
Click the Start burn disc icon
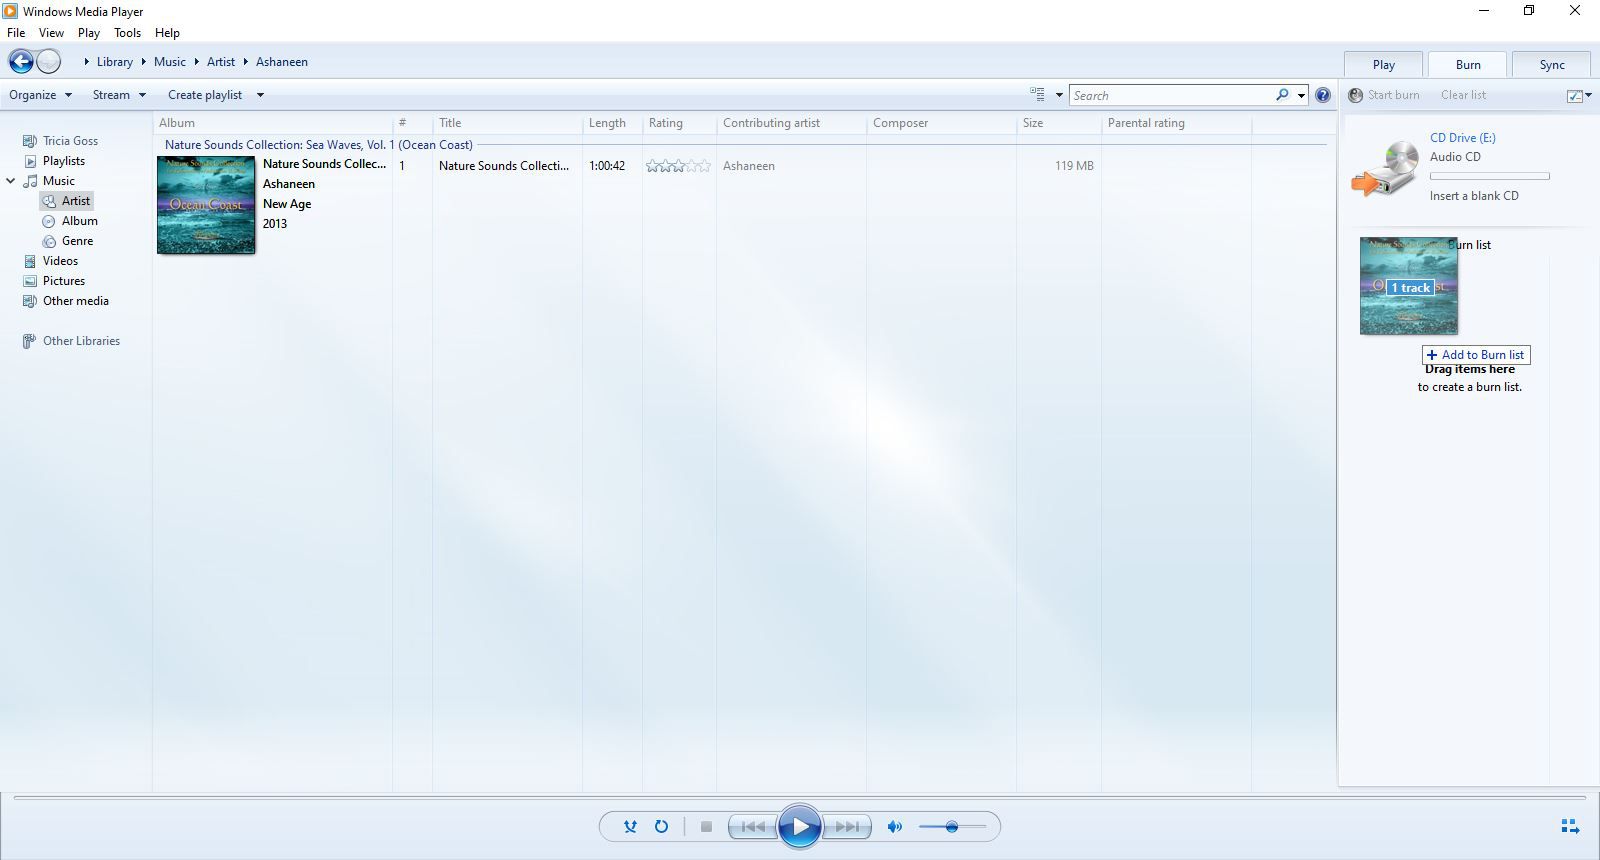pyautogui.click(x=1355, y=95)
